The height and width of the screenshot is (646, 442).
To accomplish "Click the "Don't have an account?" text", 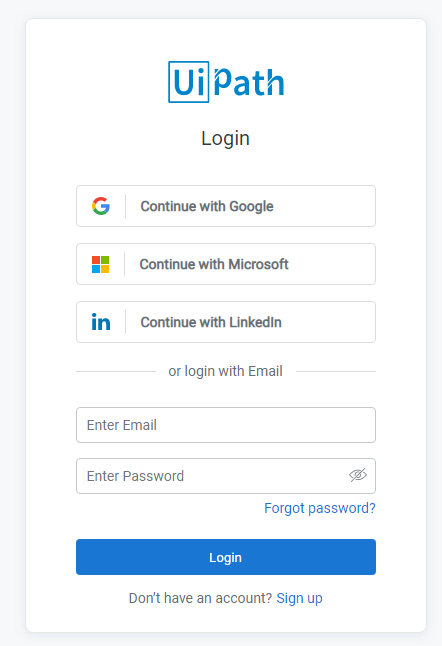I will coord(200,598).
